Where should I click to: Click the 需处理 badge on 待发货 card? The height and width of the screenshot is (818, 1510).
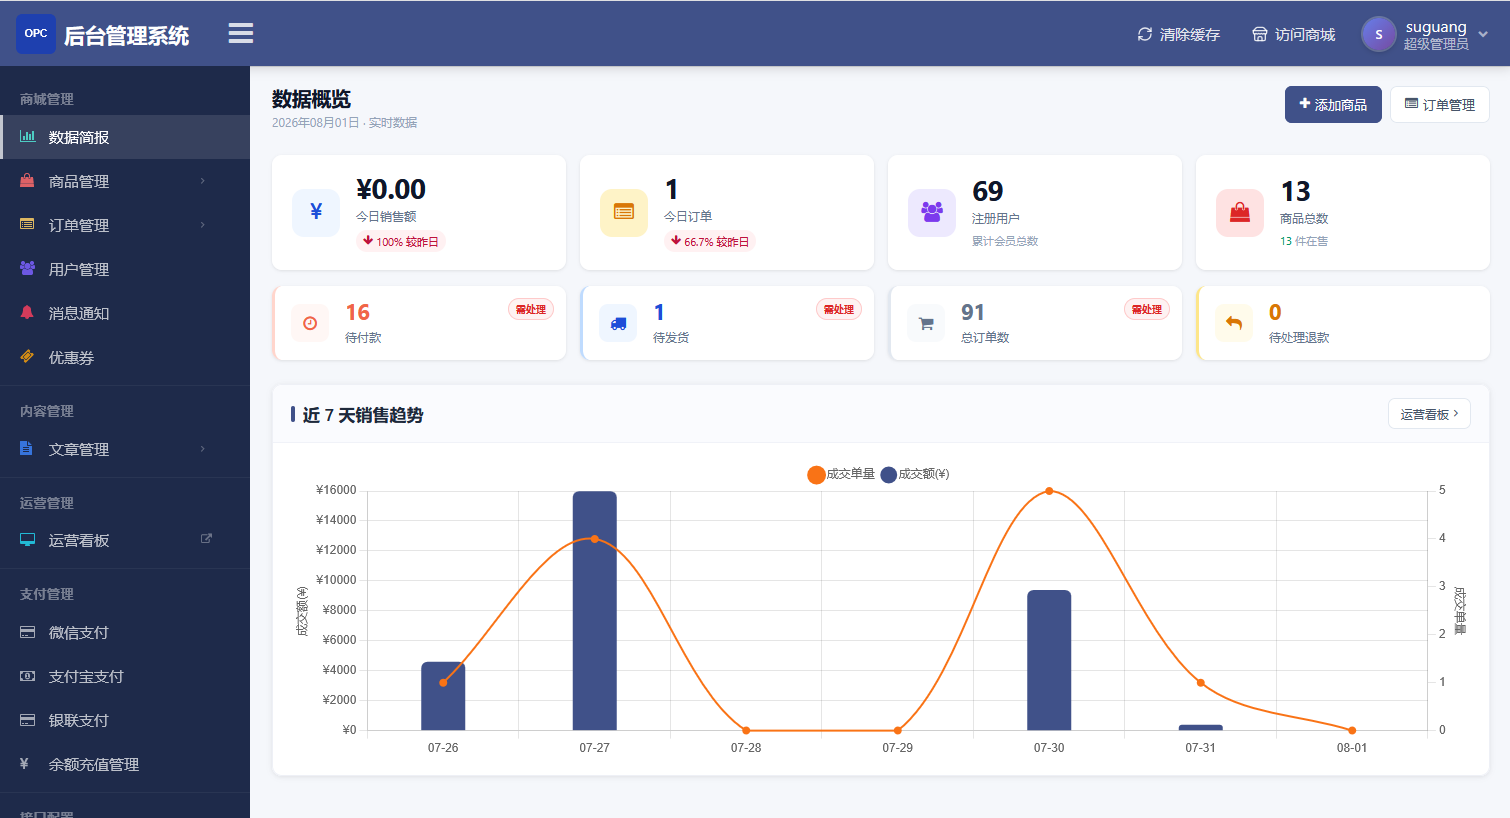(839, 309)
